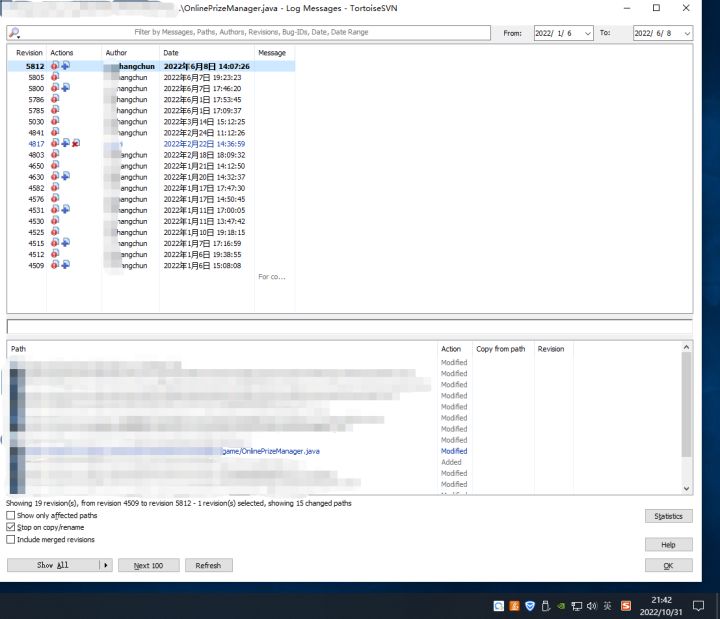Click the changed paths vertical scrollbar thumb
Image resolution: width=720 pixels, height=619 pixels.
pyautogui.click(x=686, y=405)
